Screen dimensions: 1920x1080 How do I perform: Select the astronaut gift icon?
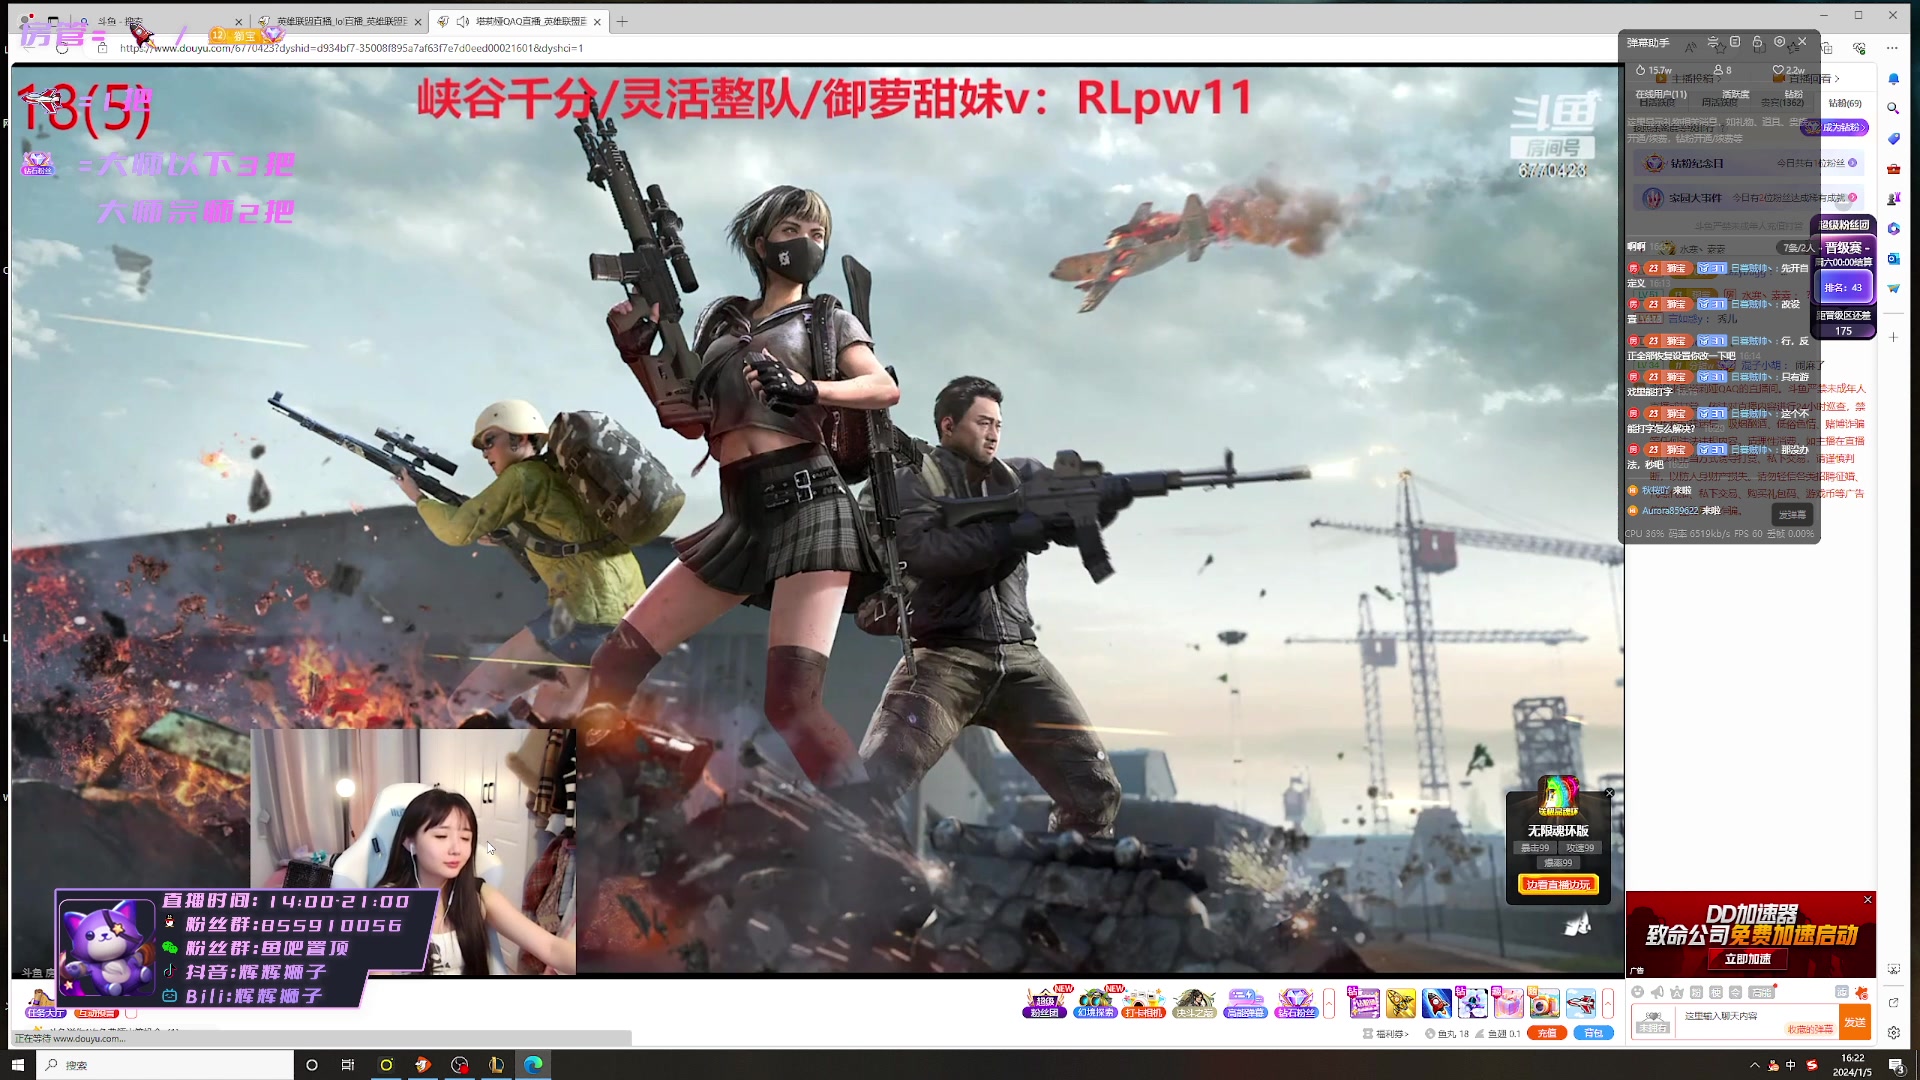1472,1002
